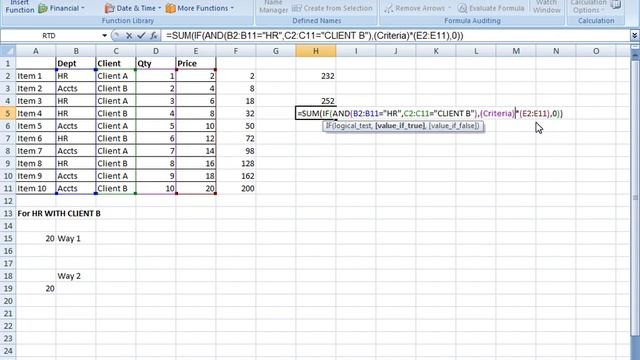Select column header D
640x360 pixels.
[x=156, y=51]
